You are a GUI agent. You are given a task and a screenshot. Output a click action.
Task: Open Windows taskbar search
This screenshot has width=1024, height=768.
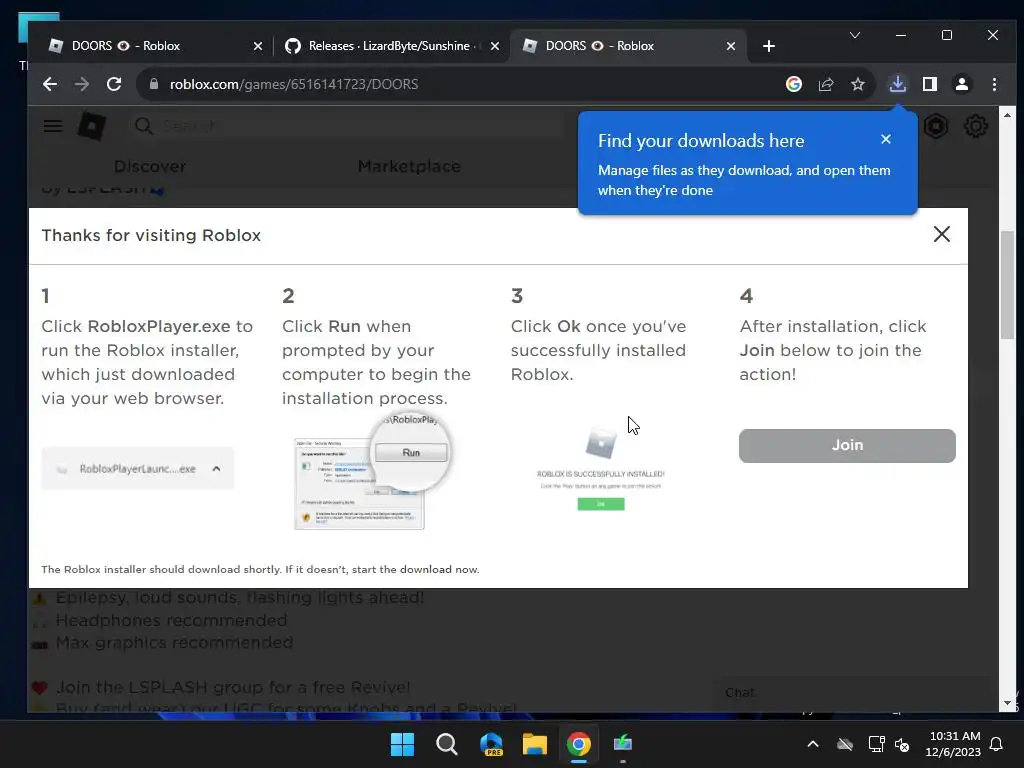[x=447, y=744]
